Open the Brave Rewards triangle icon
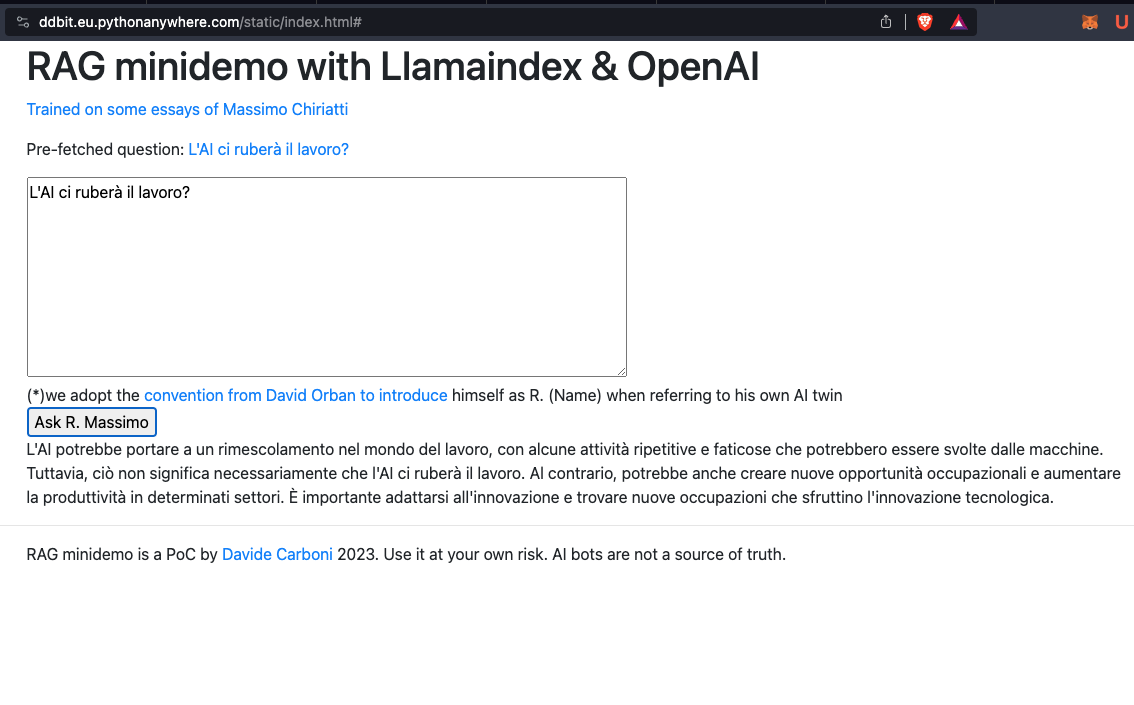Image resolution: width=1134 pixels, height=705 pixels. point(958,22)
